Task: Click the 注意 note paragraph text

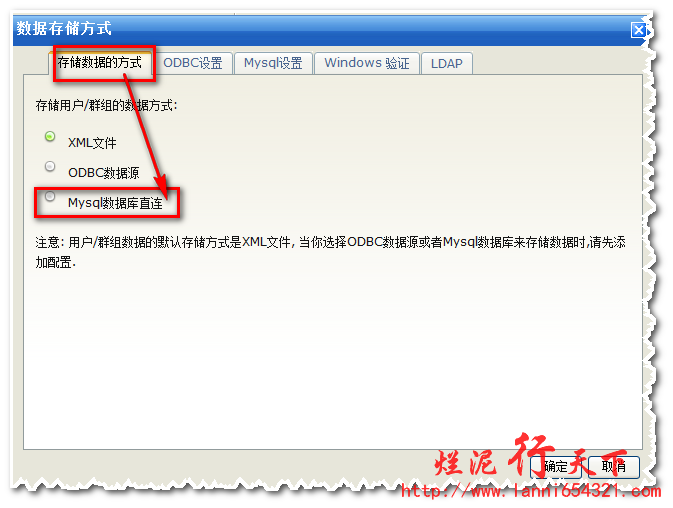Action: coord(330,252)
